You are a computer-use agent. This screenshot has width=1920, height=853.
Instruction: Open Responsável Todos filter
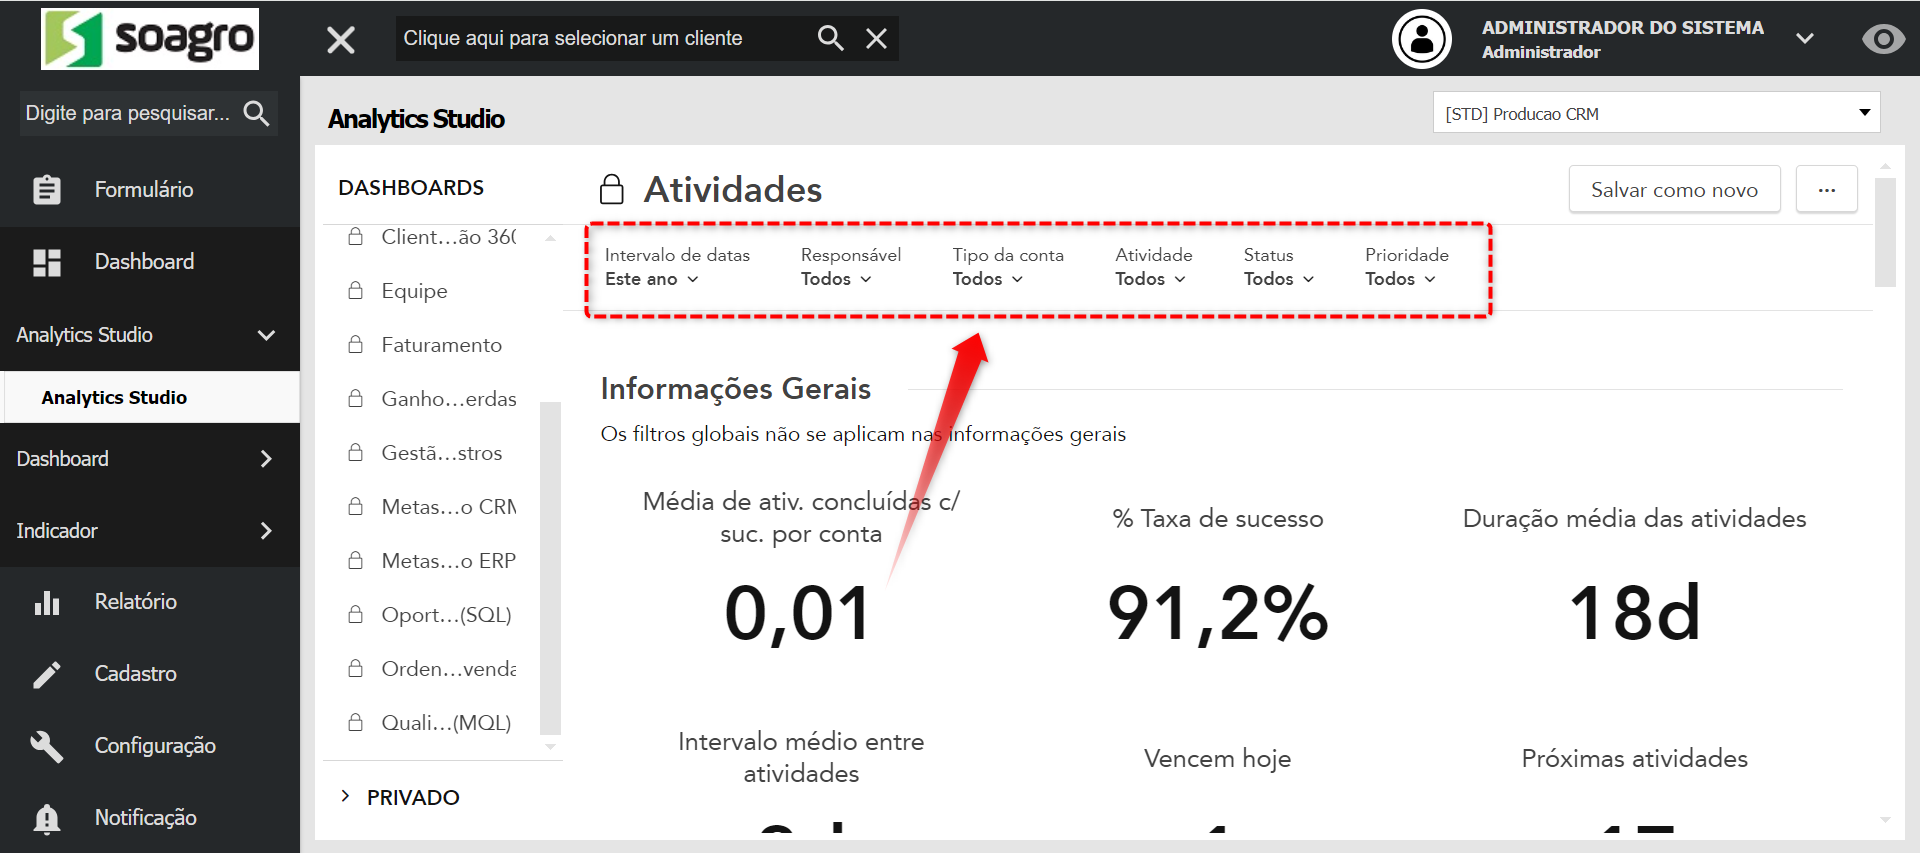click(x=850, y=267)
